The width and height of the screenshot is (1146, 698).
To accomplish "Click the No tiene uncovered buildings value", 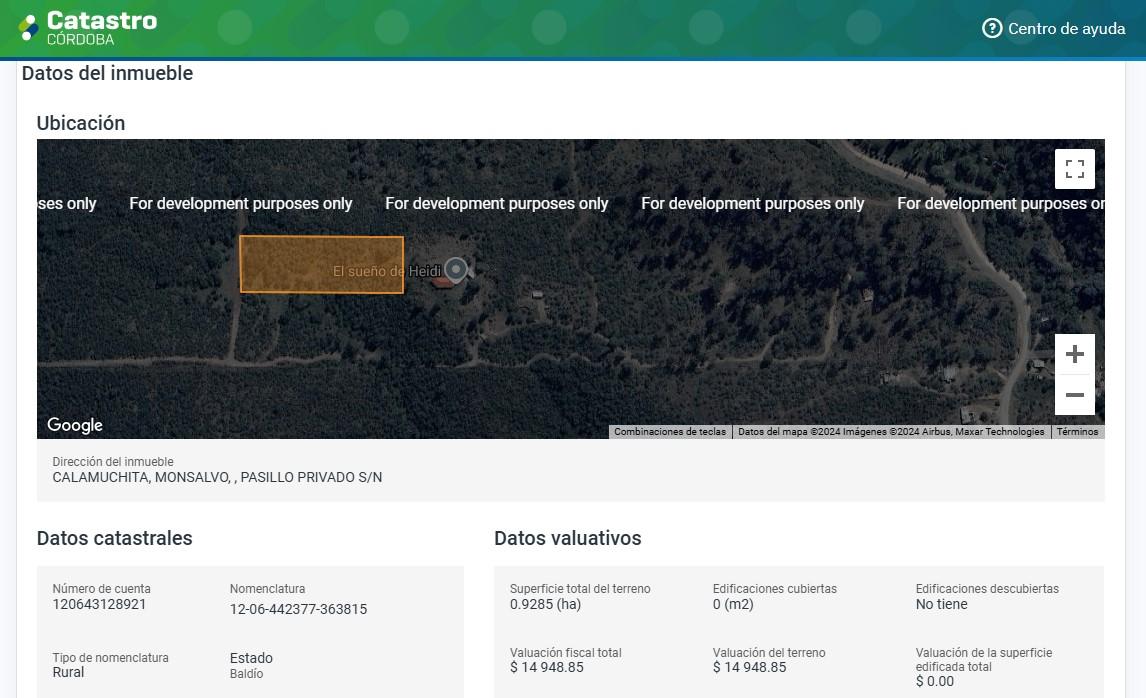I will tap(941, 604).
